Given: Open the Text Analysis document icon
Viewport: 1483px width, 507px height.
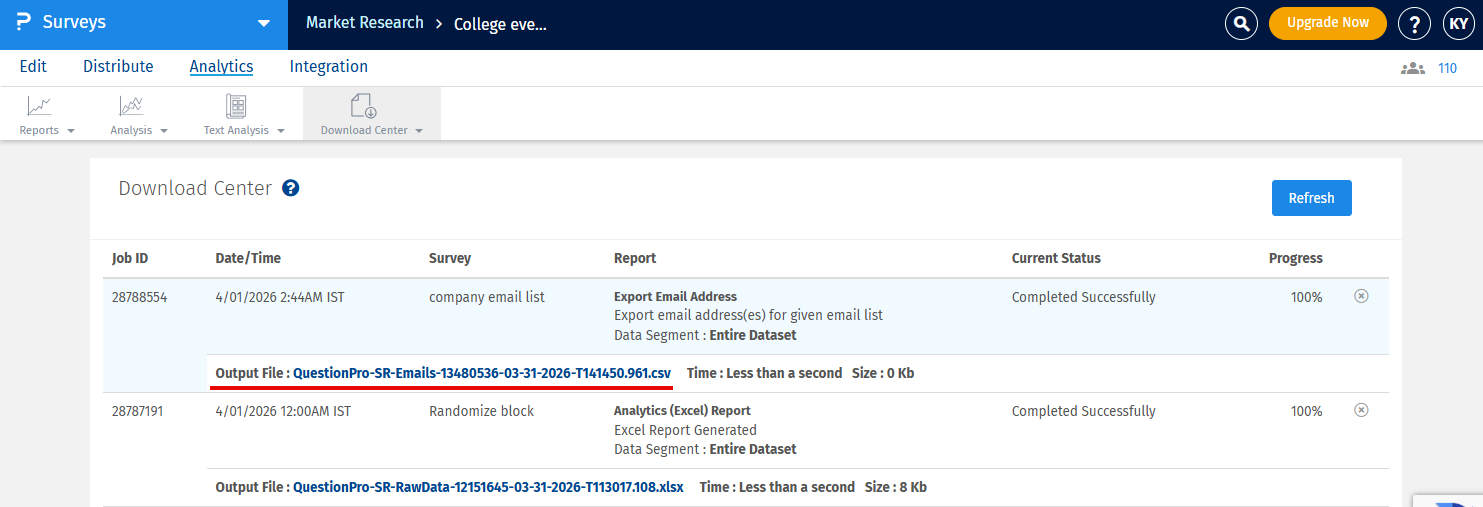Looking at the screenshot, I should pos(236,106).
